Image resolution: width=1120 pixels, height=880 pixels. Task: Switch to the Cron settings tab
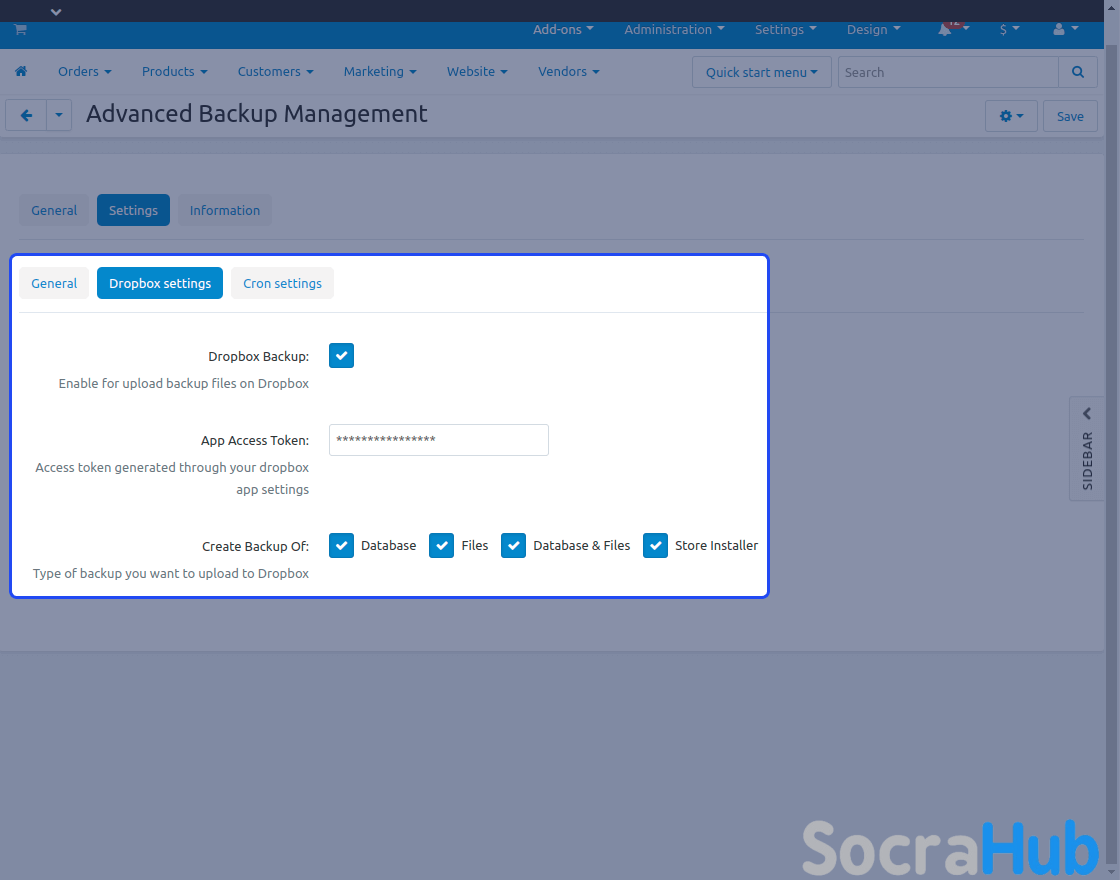[282, 283]
